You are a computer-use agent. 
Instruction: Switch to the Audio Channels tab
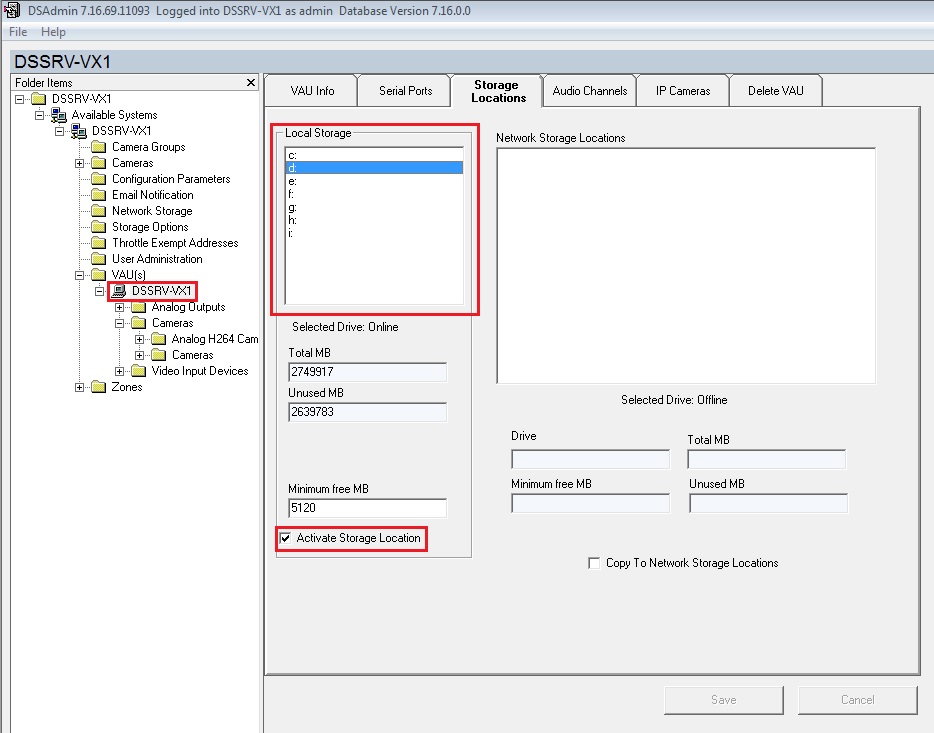click(589, 90)
